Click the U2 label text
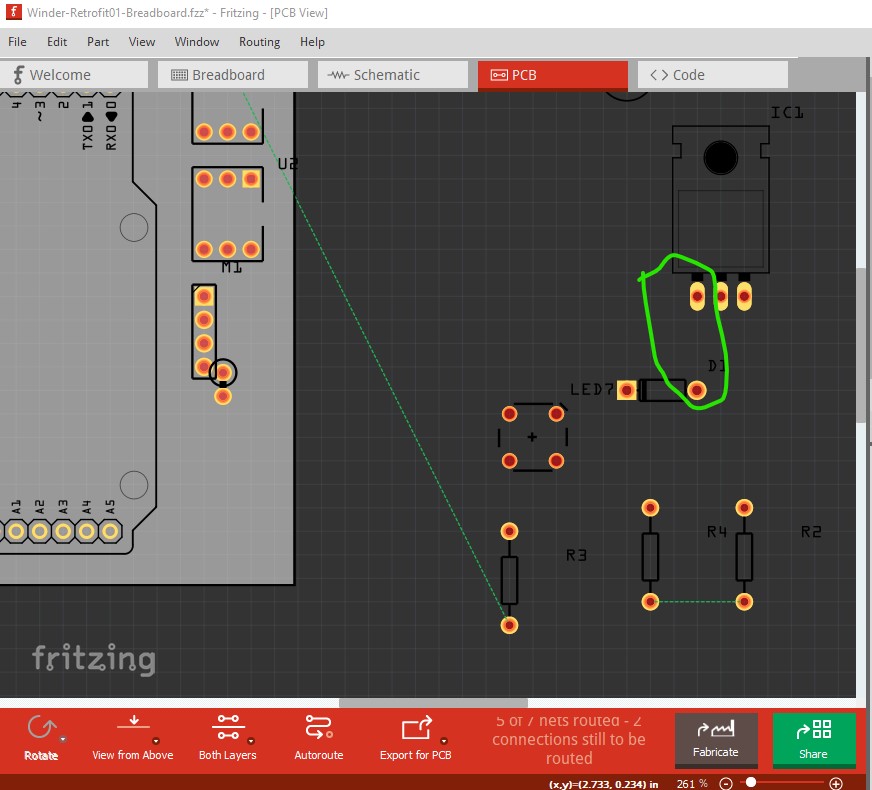Screen dimensions: 872x790 click(288, 163)
